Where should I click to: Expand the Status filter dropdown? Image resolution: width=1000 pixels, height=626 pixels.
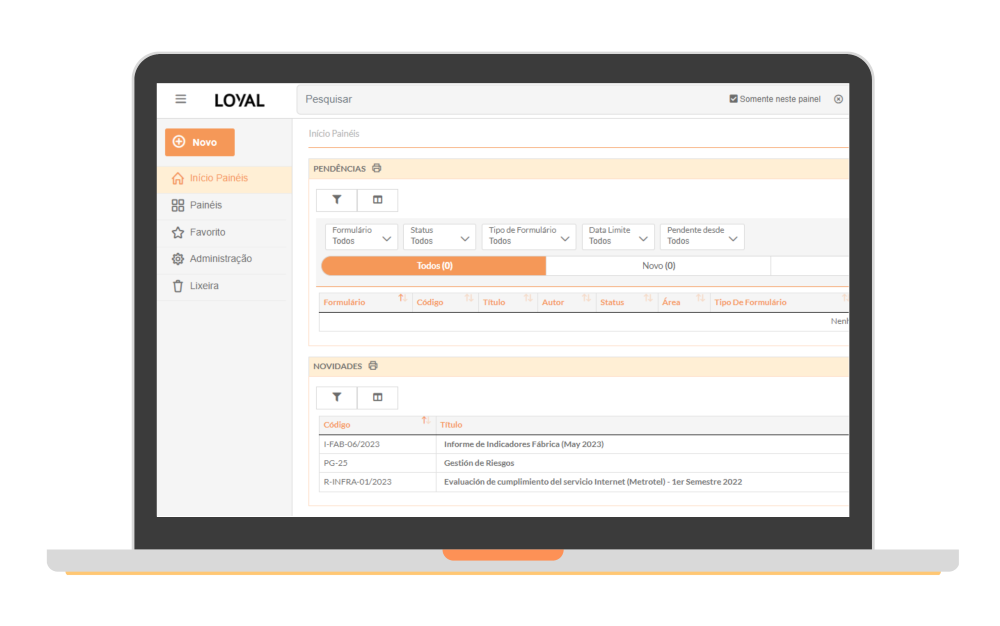pyautogui.click(x=439, y=236)
